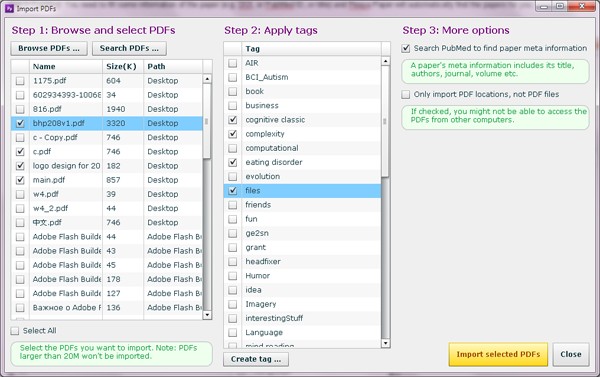Minimize the Import PDFs window
Screen dimensions: 600x377
(544, 7)
